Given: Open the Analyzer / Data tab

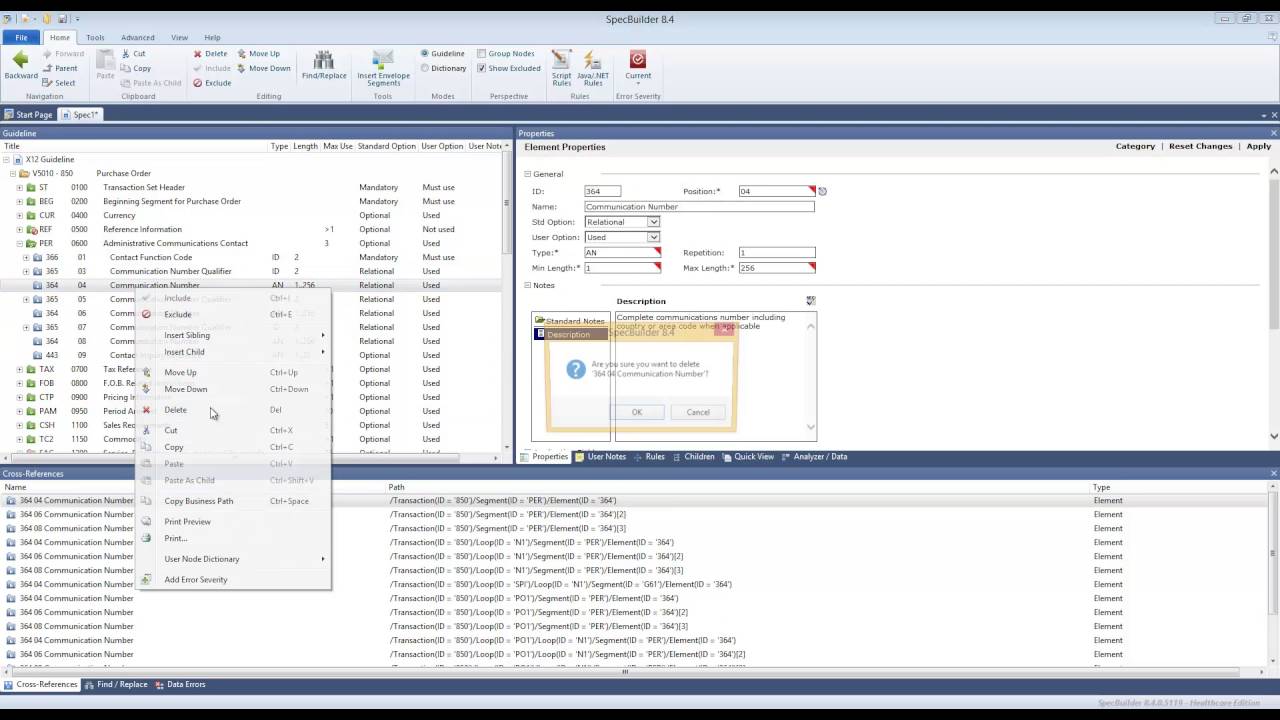Looking at the screenshot, I should (813, 457).
